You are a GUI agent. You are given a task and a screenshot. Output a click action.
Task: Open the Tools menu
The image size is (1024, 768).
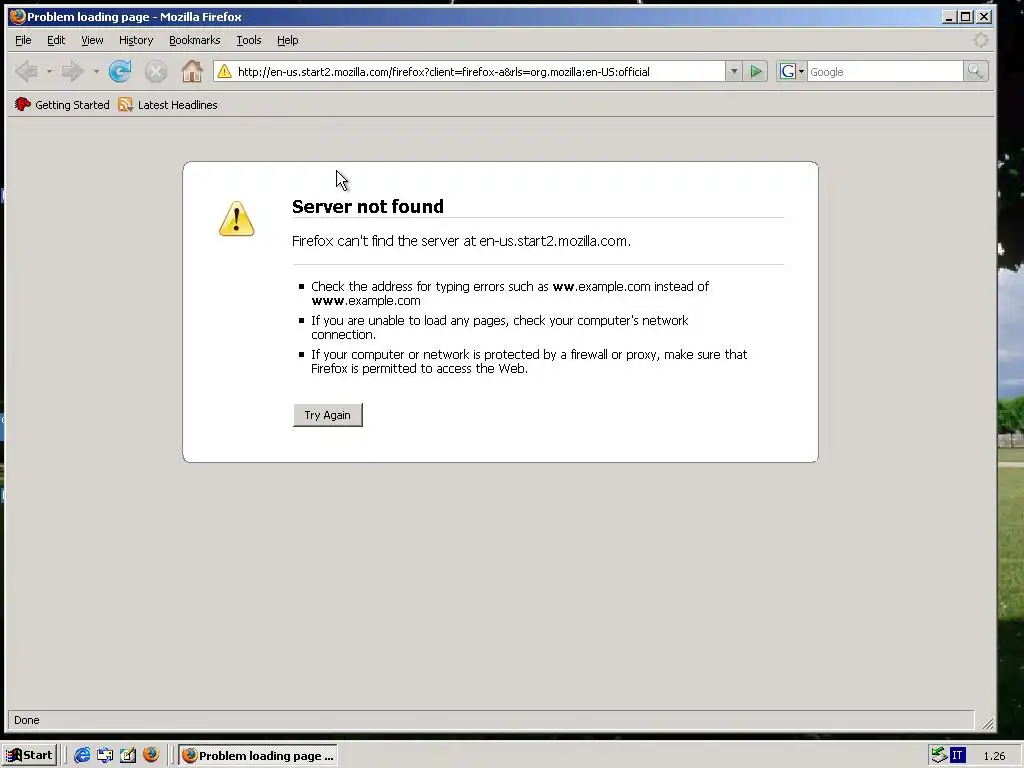coord(249,40)
